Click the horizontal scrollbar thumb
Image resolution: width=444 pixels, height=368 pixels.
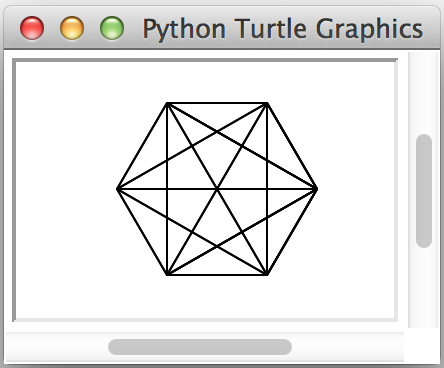(200, 347)
